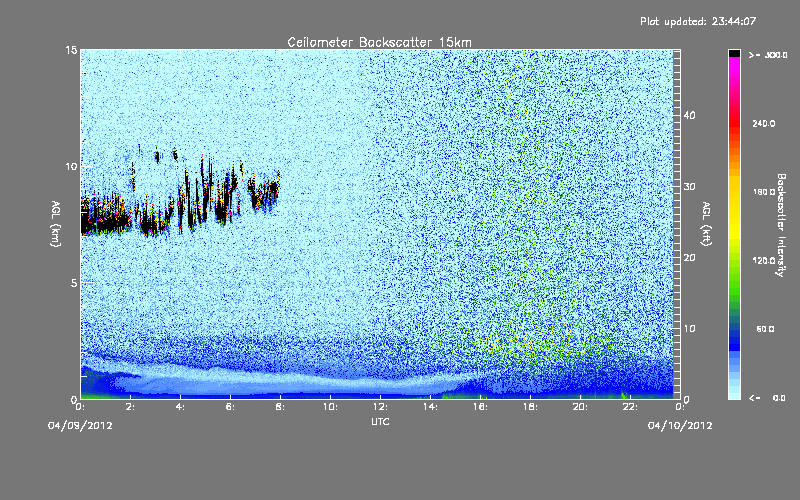Image resolution: width=800 pixels, height=500 pixels.
Task: Click the '16:' hour tick label
Action: click(x=480, y=407)
